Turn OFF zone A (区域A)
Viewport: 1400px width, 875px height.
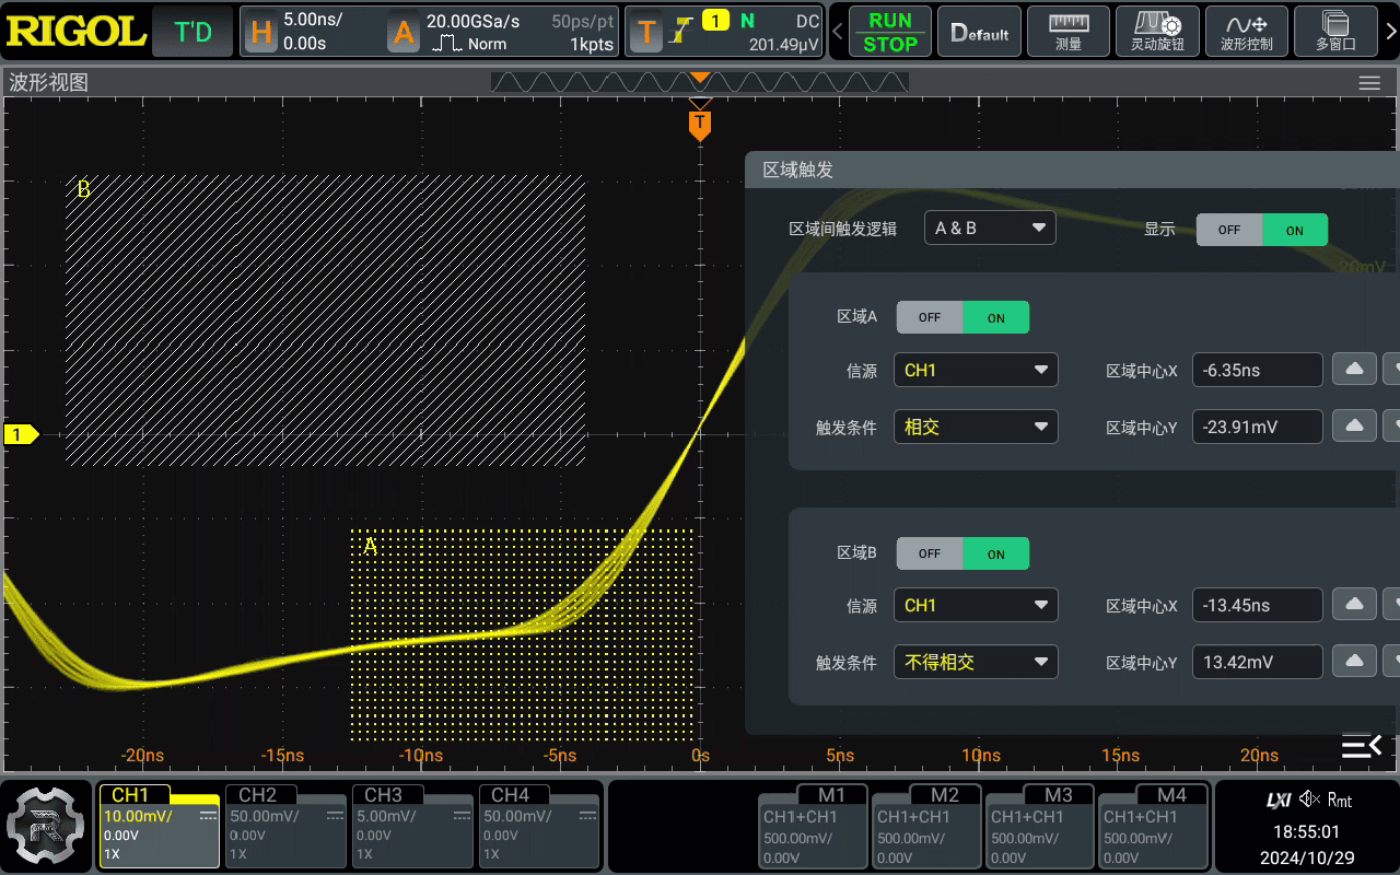pyautogui.click(x=929, y=317)
